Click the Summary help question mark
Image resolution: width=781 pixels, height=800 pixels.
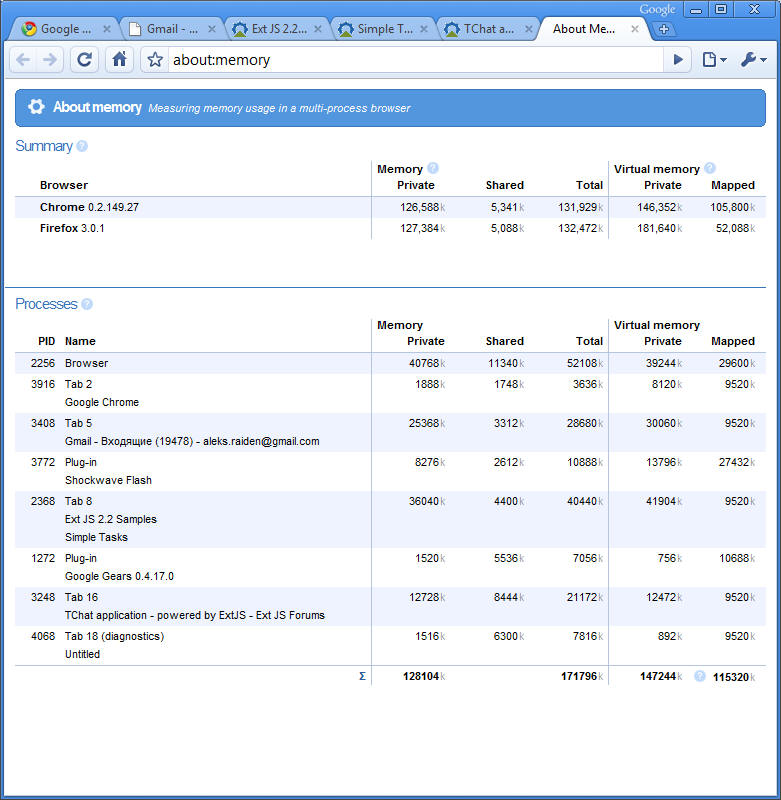point(82,146)
